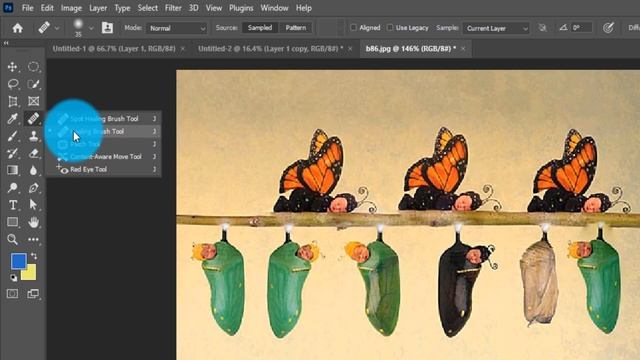Select the Elliptical Marquee tool
Screen dimensions: 640x360
pyautogui.click(x=33, y=67)
